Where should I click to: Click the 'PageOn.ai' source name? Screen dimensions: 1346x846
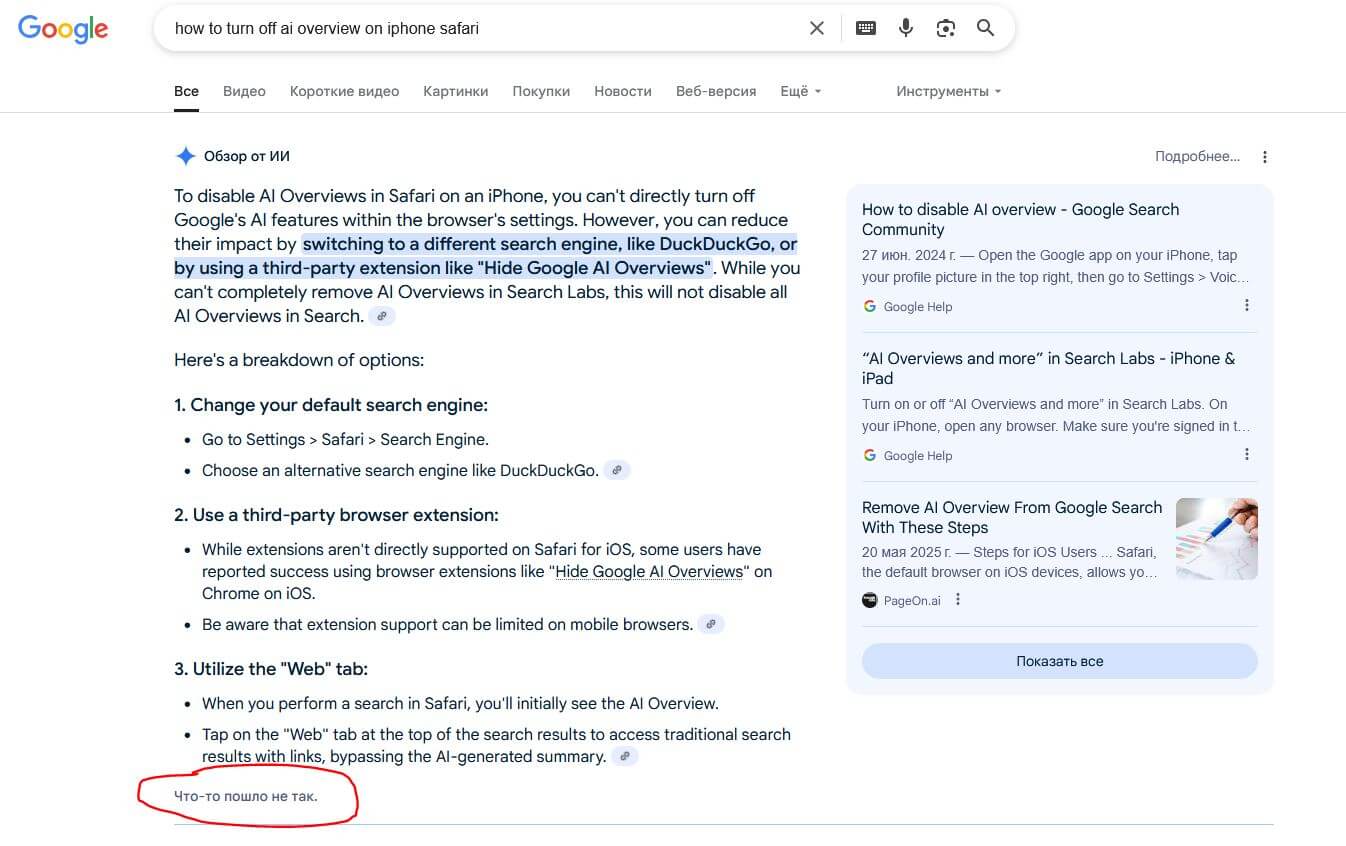912,601
